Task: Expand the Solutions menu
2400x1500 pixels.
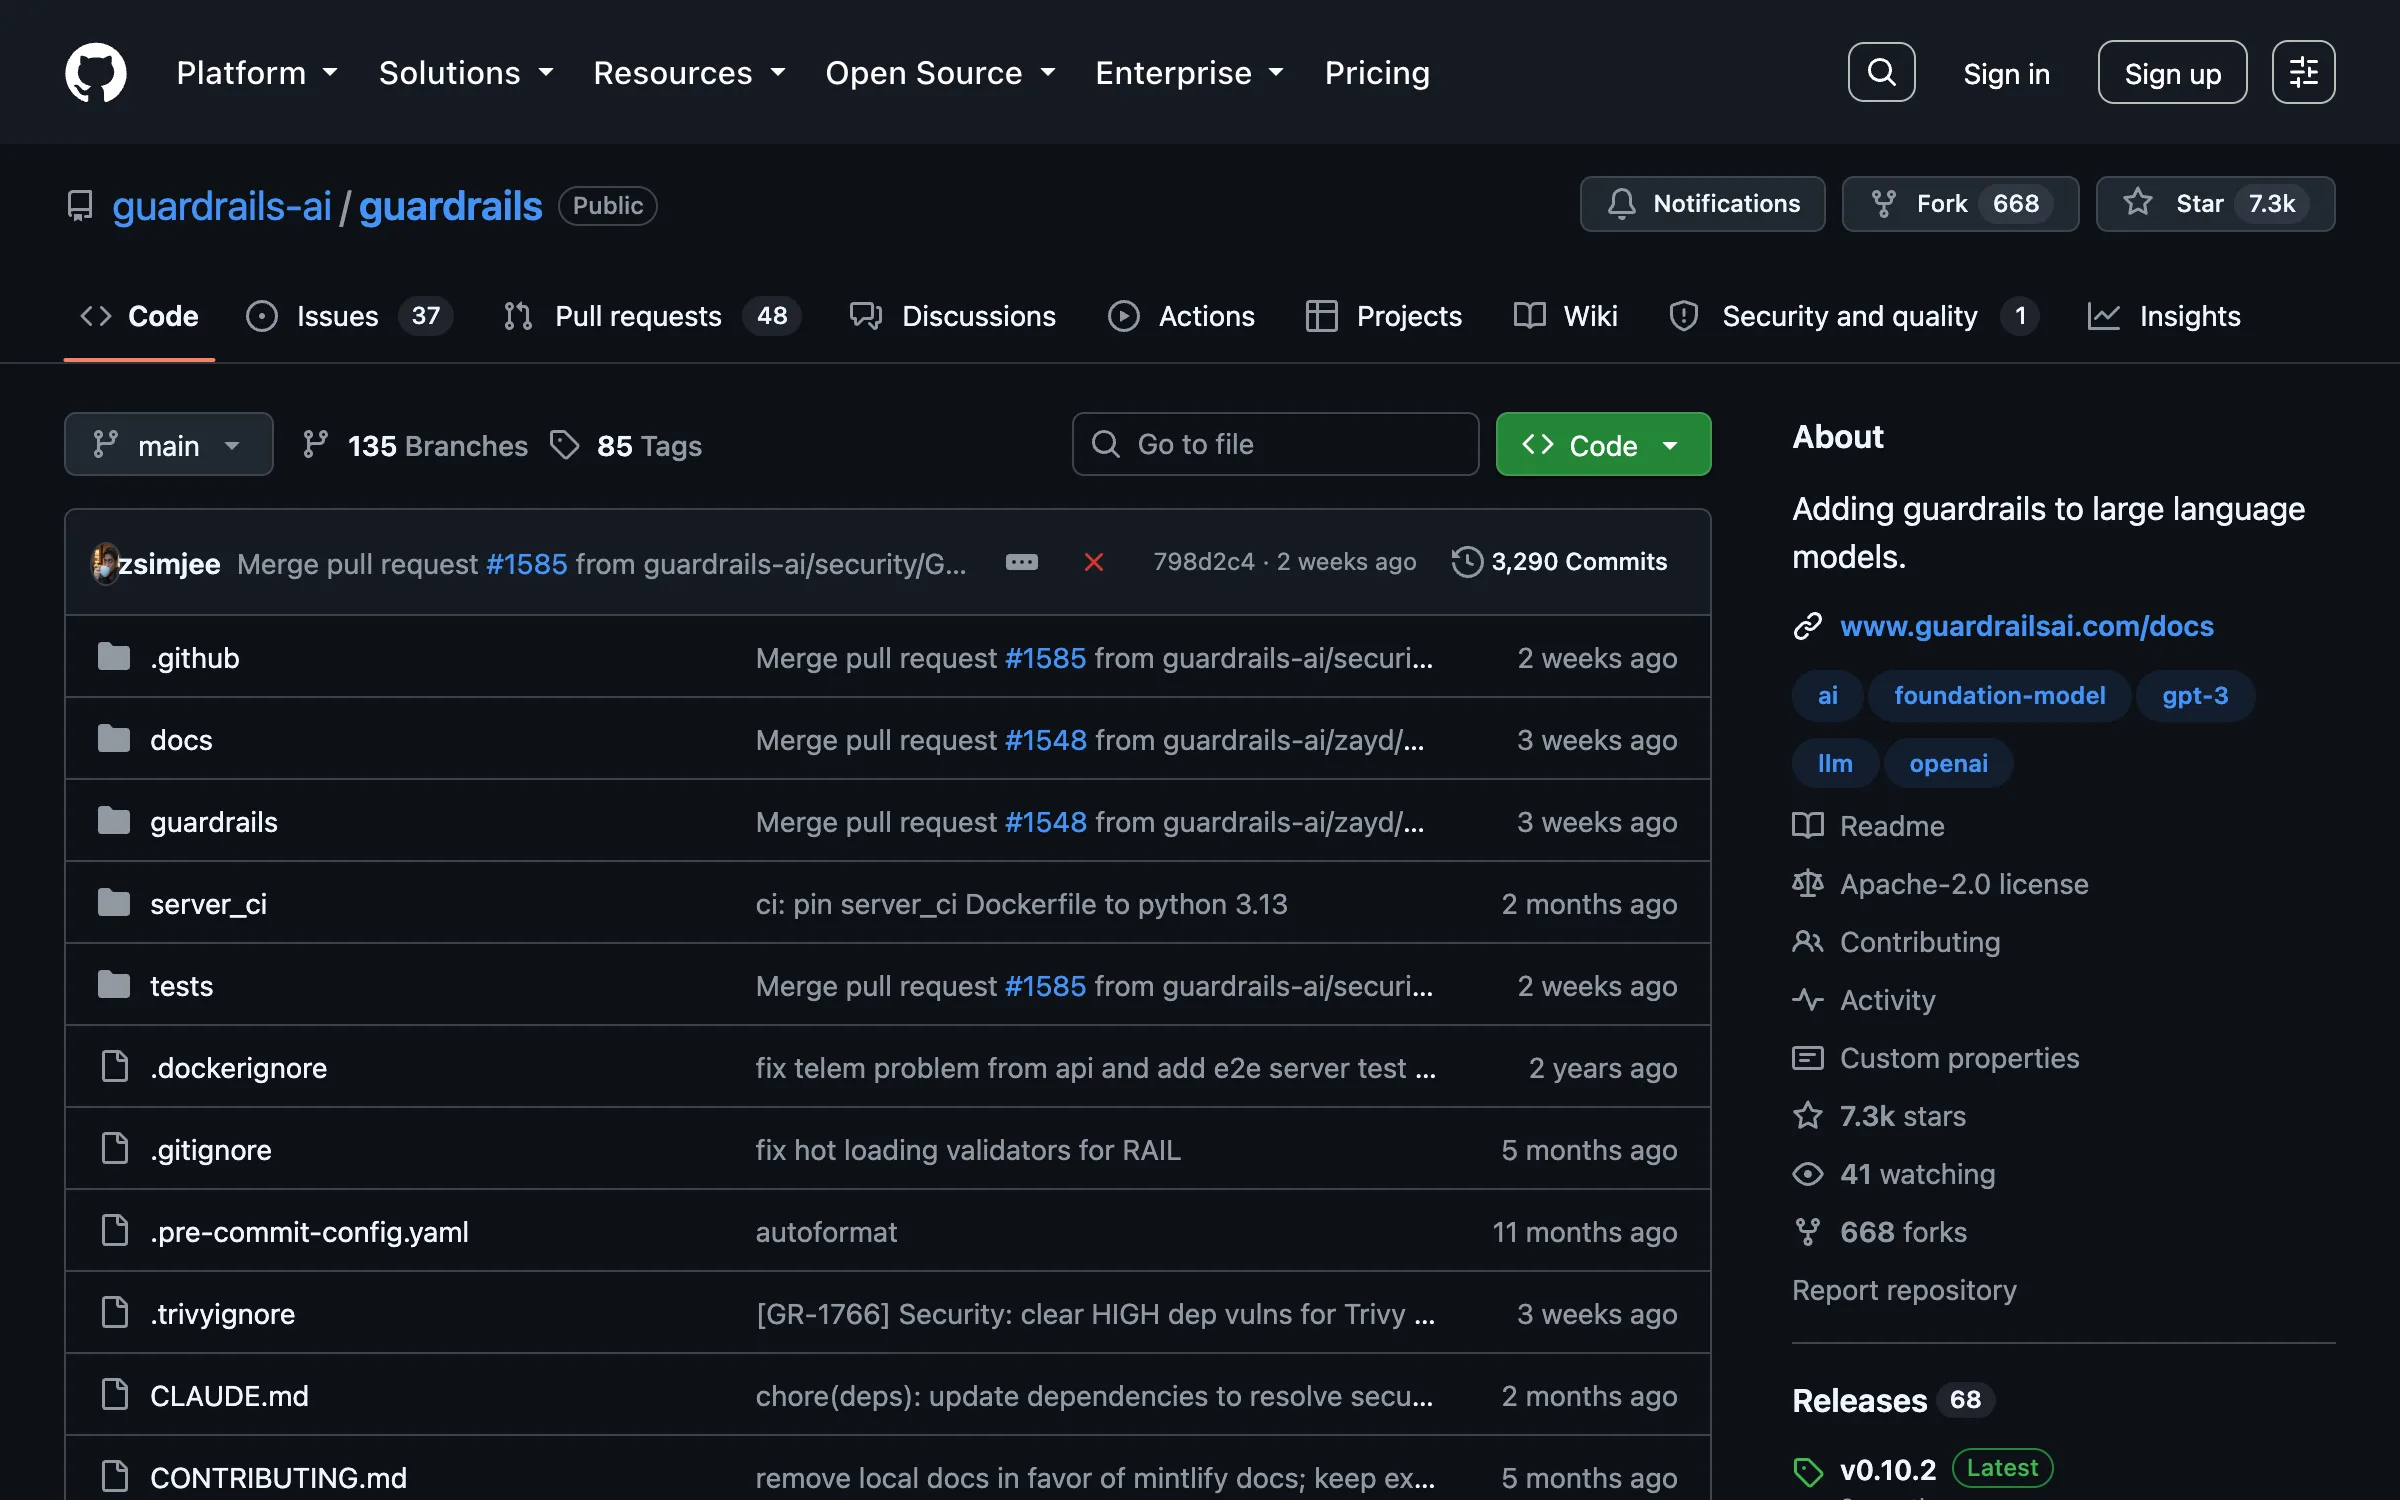Action: [466, 72]
